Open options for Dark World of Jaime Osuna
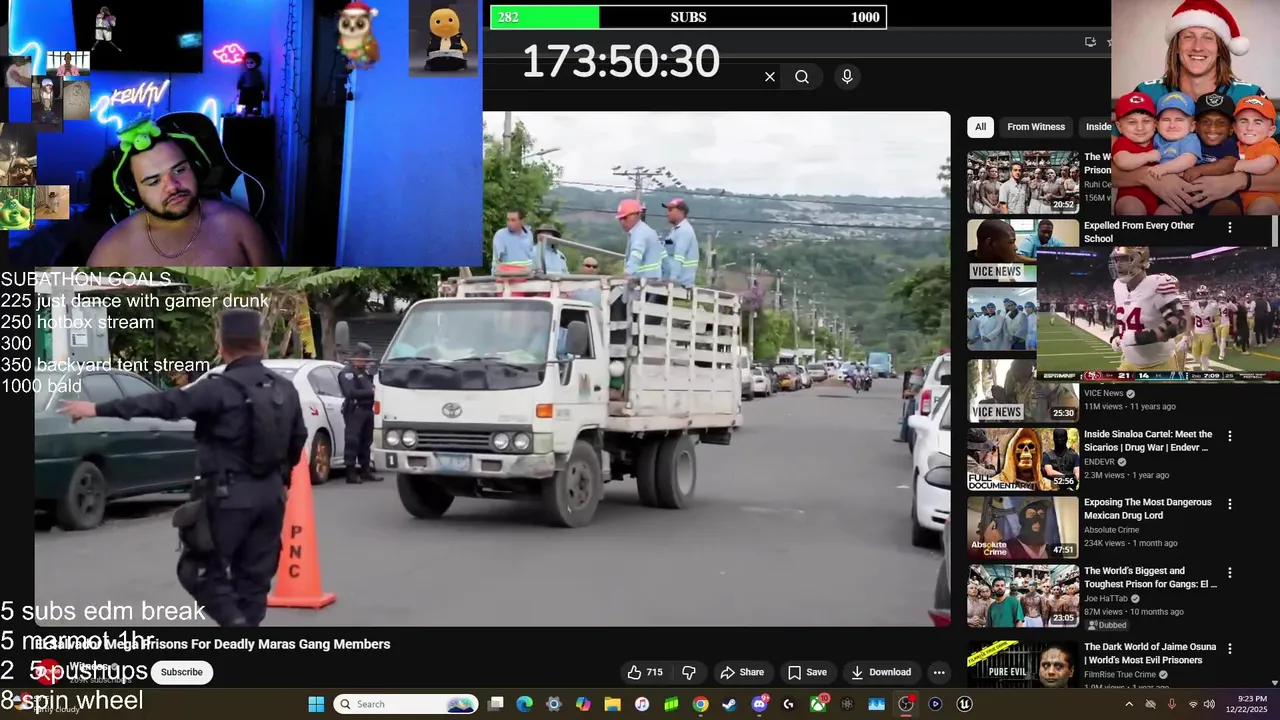 1230,649
